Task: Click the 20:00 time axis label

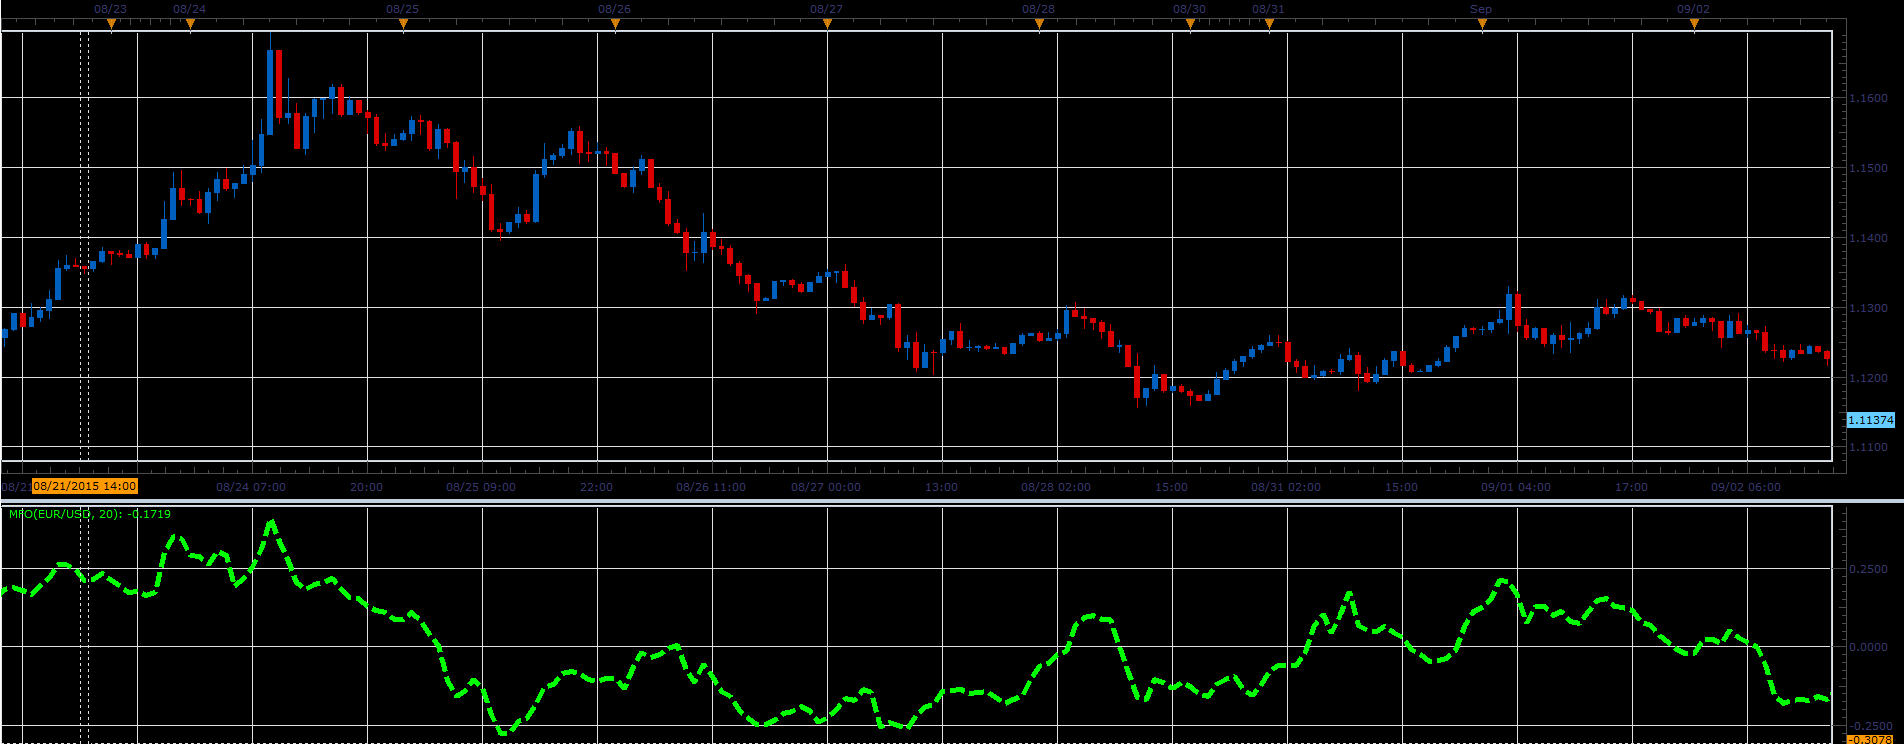Action: pos(367,487)
